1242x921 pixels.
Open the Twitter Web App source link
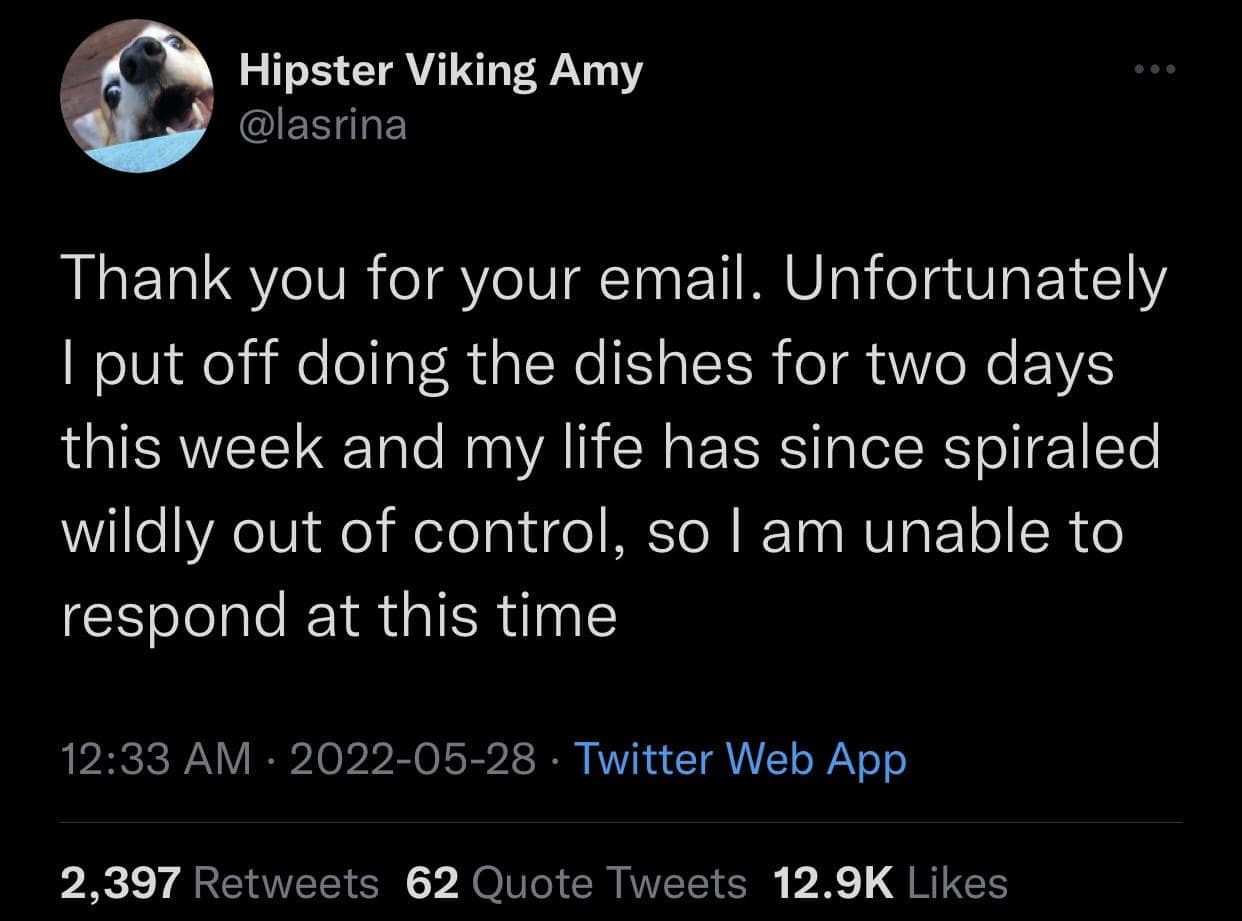coord(740,759)
